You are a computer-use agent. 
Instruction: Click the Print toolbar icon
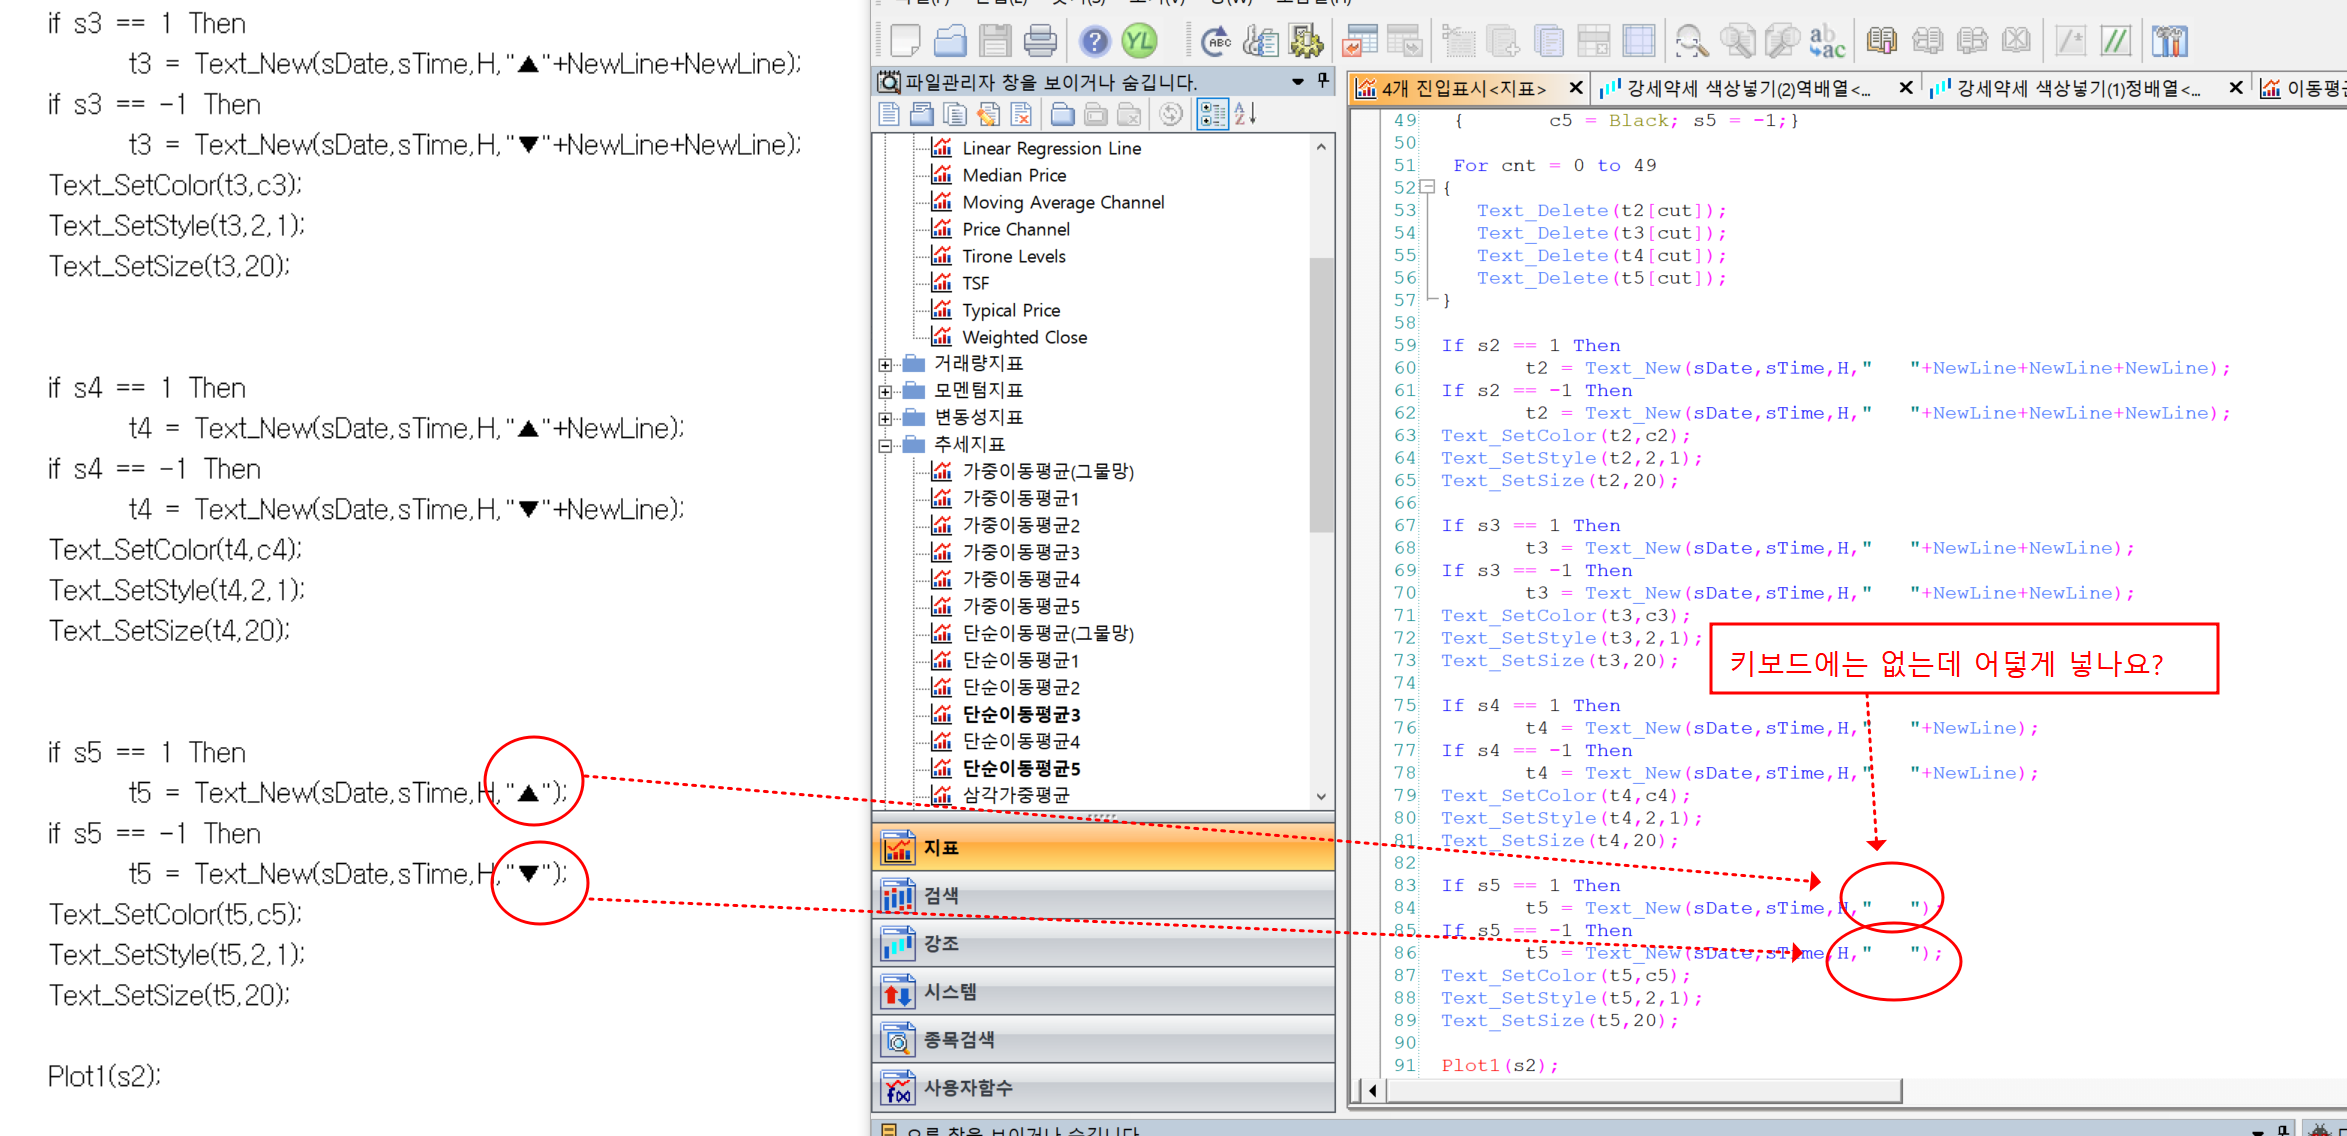(x=1040, y=41)
